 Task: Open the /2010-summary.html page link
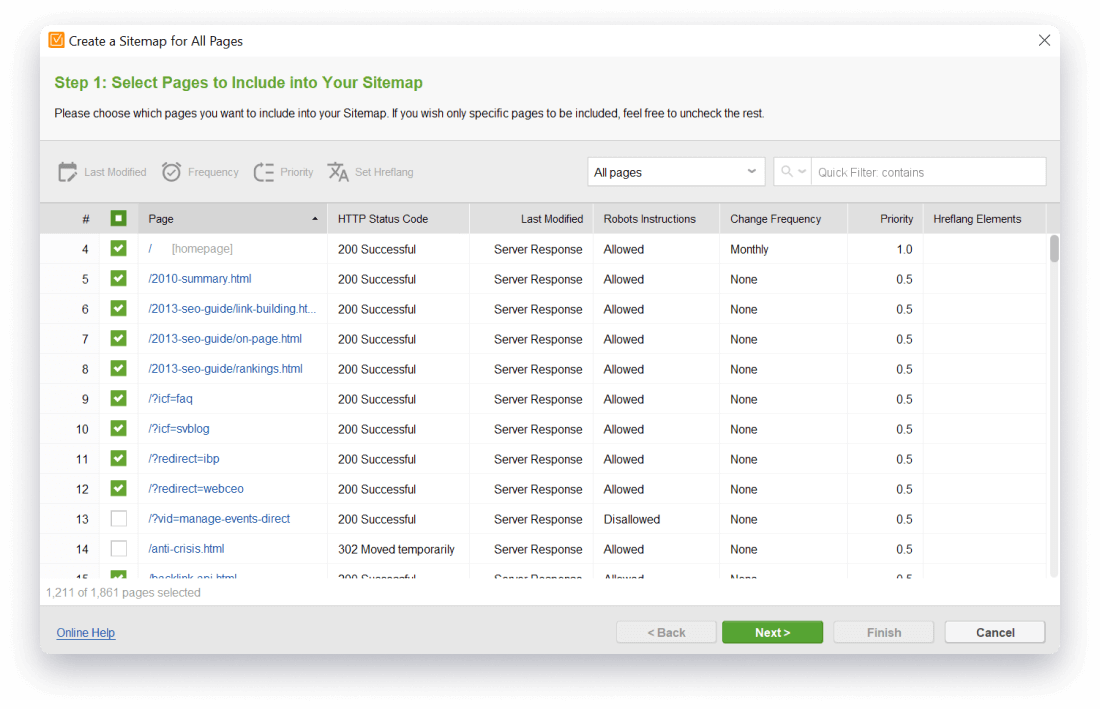pyautogui.click(x=200, y=279)
